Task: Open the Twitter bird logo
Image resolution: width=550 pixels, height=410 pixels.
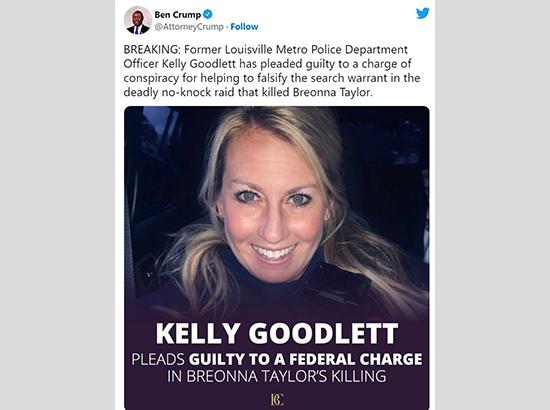Action: (x=423, y=14)
